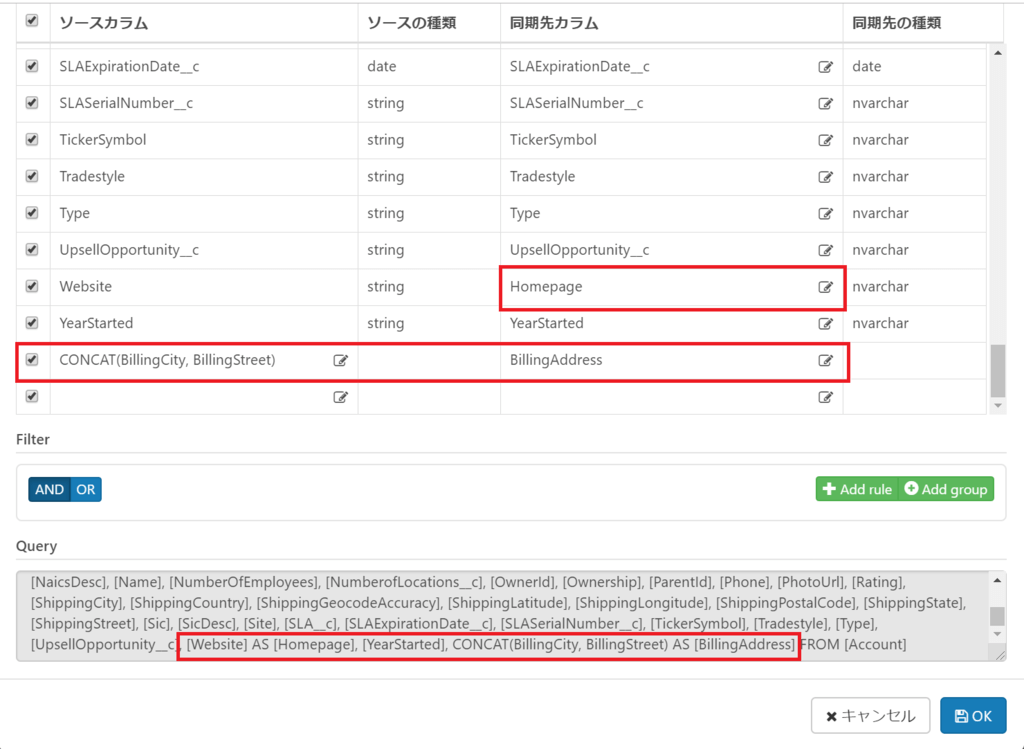Click the Add rule button

(x=856, y=489)
